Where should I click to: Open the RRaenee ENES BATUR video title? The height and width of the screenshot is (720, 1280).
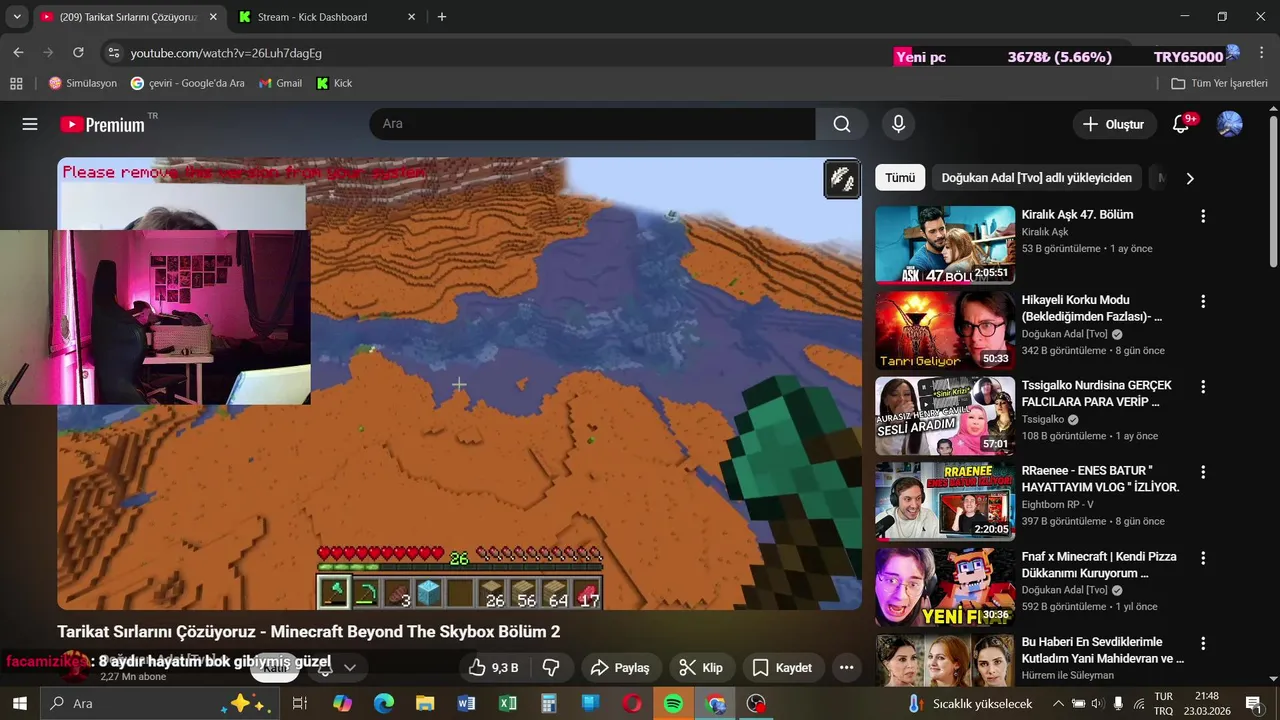pos(1100,479)
